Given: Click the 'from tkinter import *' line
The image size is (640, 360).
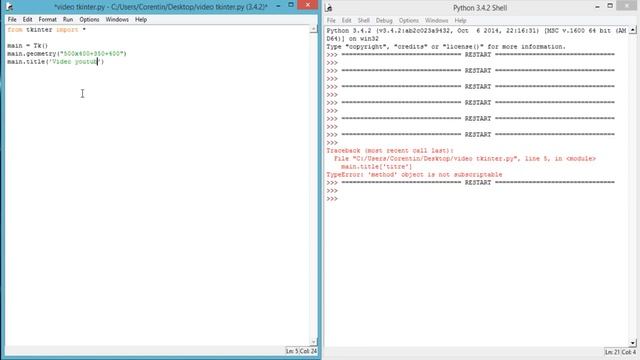Looking at the screenshot, I should coord(47,30).
